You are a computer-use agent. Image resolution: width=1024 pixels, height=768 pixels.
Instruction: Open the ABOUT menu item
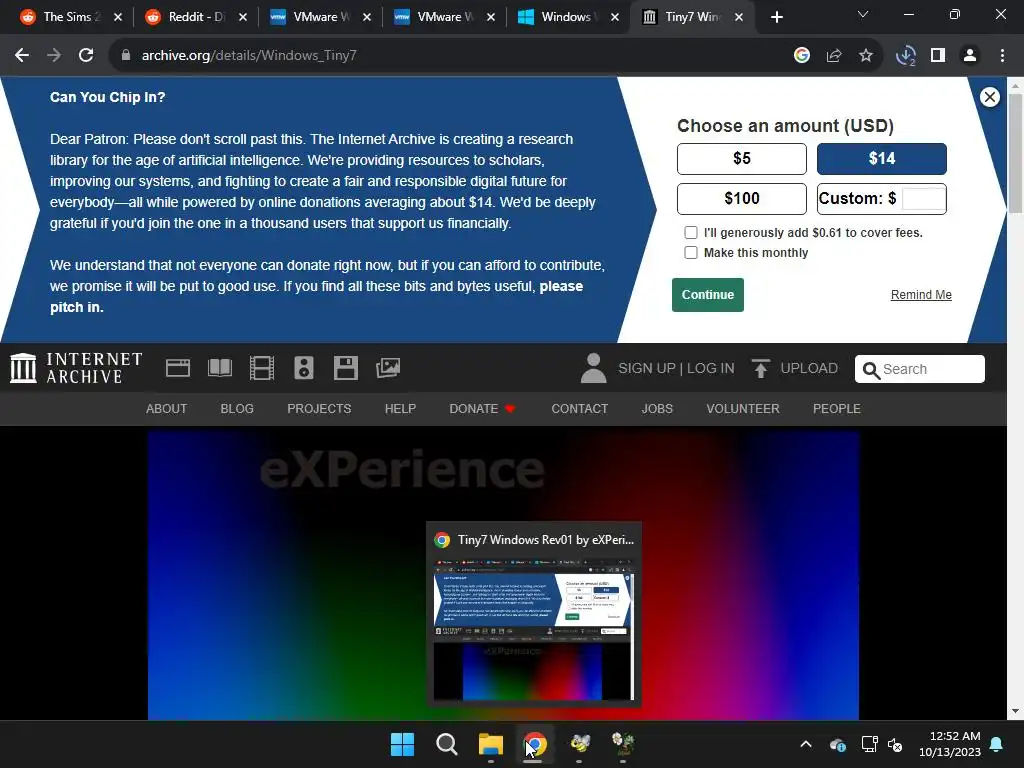[x=167, y=409]
